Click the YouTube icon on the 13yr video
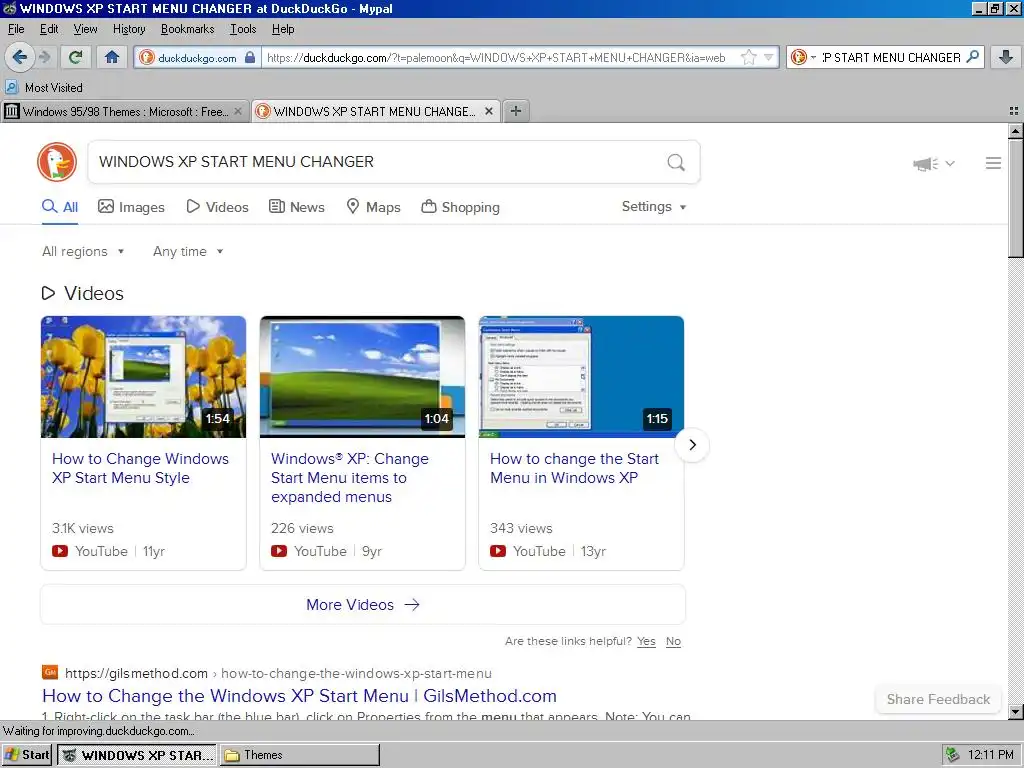This screenshot has height=768, width=1024. pyautogui.click(x=498, y=551)
